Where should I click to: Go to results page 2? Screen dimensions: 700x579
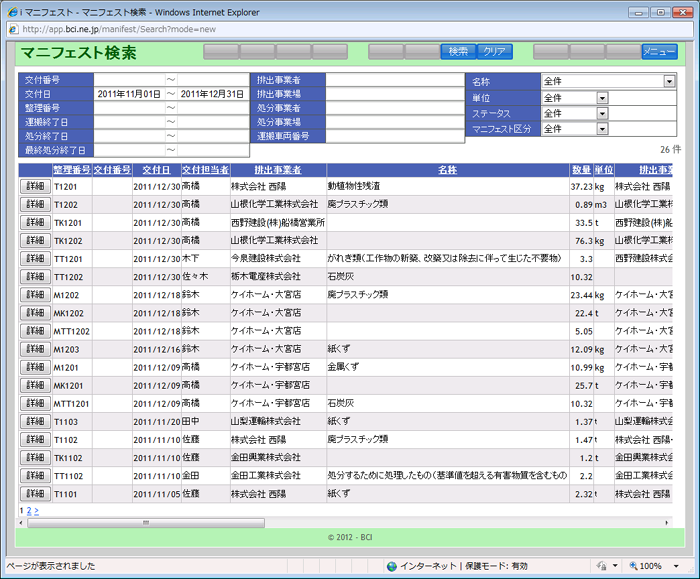[29, 510]
